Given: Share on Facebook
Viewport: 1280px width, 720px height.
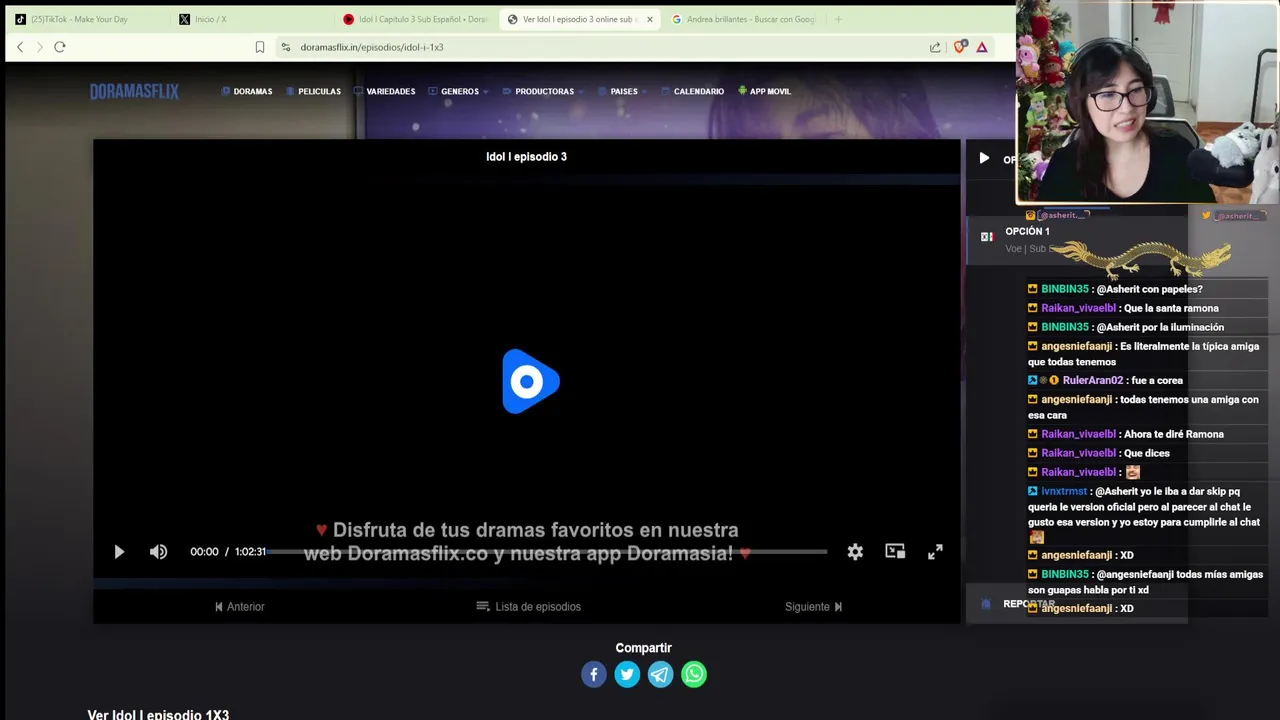Looking at the screenshot, I should pyautogui.click(x=594, y=674).
